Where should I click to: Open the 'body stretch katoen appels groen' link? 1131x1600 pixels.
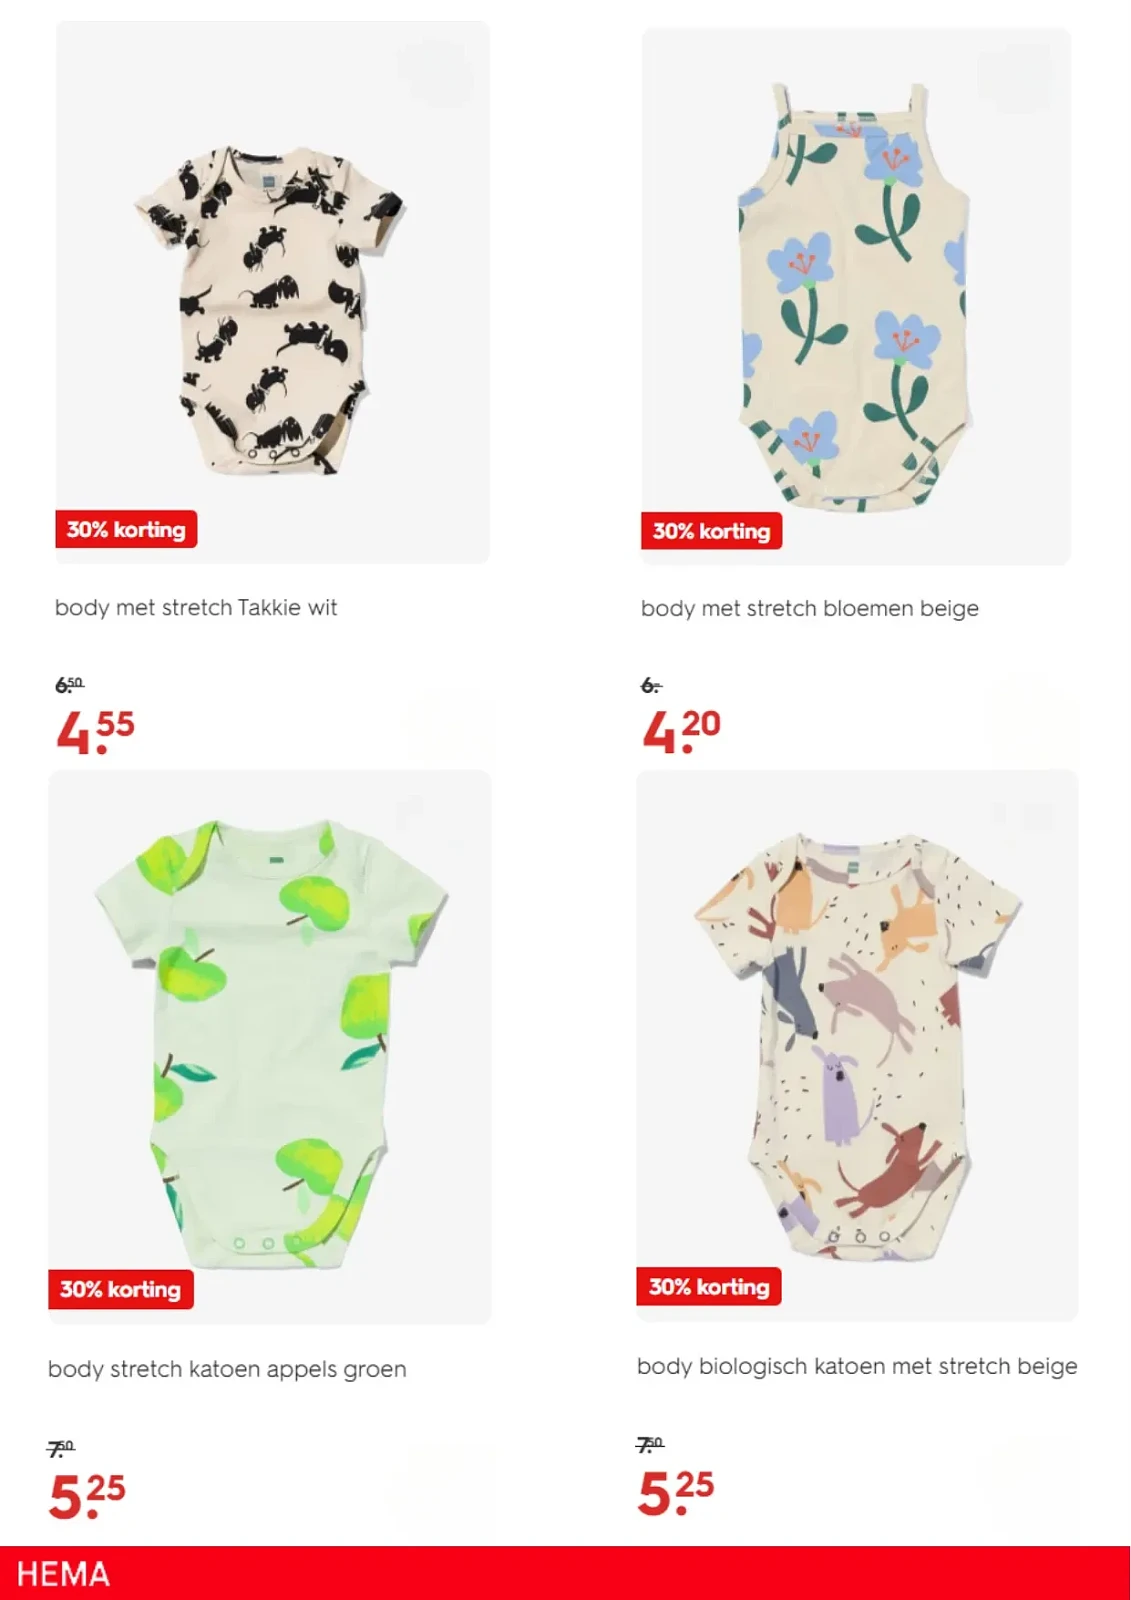(227, 1369)
